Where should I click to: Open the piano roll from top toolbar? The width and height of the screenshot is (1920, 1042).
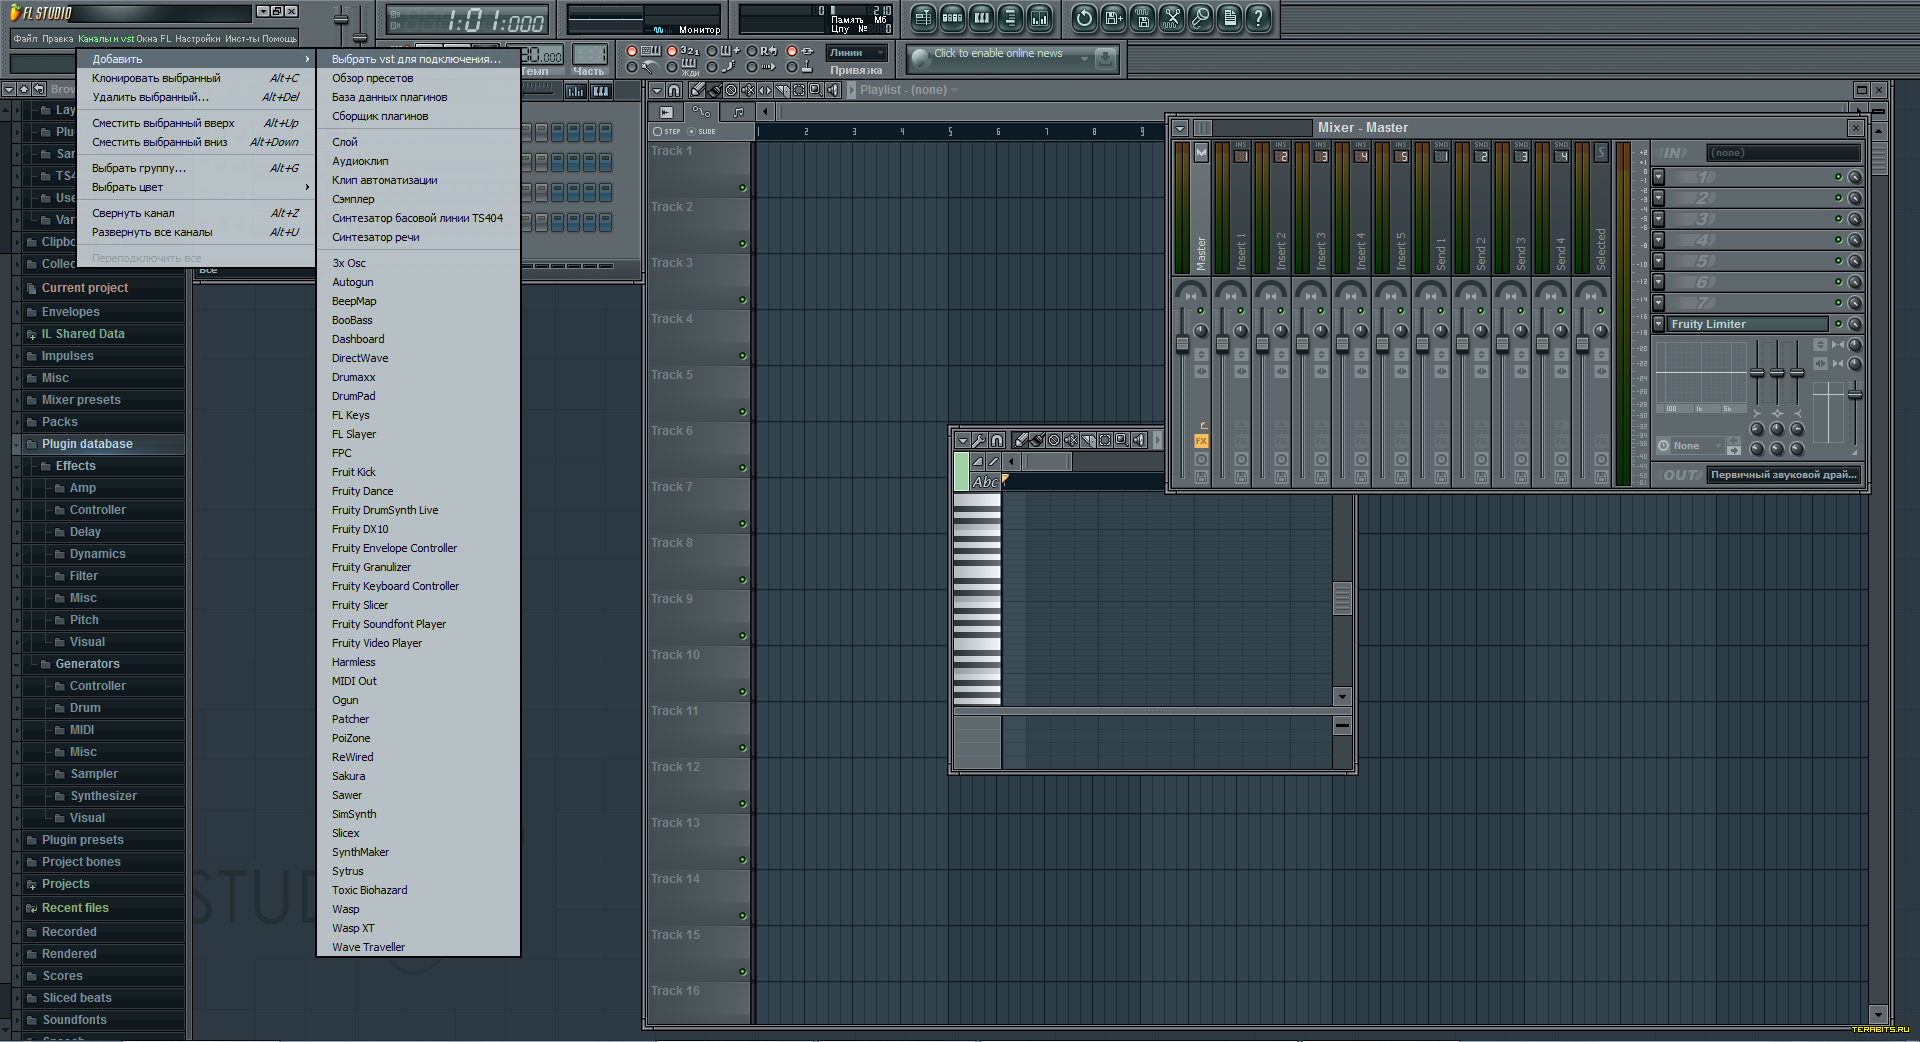tap(981, 18)
